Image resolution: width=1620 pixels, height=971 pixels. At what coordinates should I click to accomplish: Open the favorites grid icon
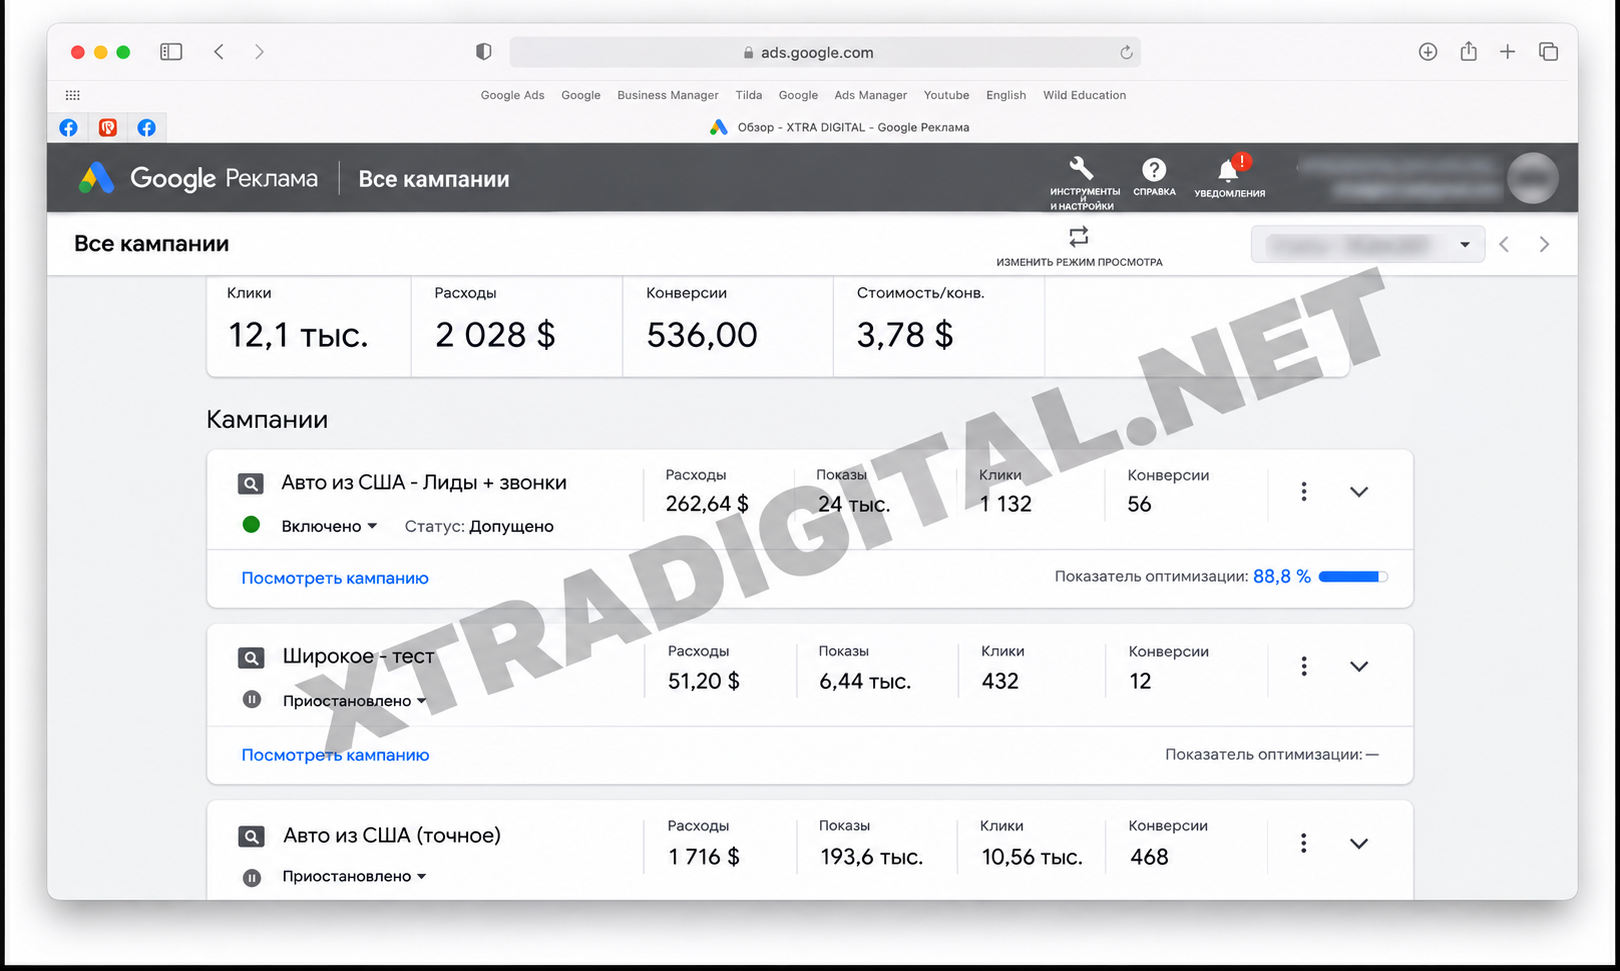(73, 95)
